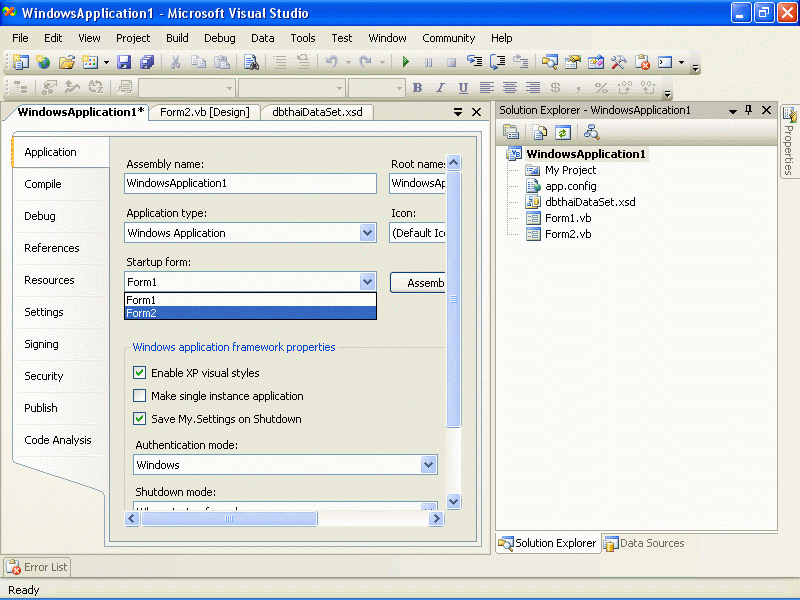Click the New Project toolbar icon
The image size is (800, 600).
tap(20, 62)
